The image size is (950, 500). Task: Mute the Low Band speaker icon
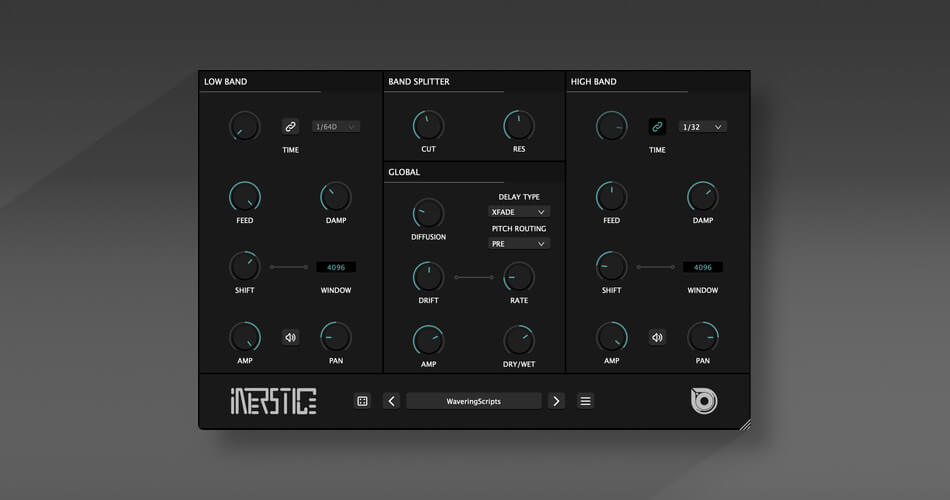coord(290,337)
